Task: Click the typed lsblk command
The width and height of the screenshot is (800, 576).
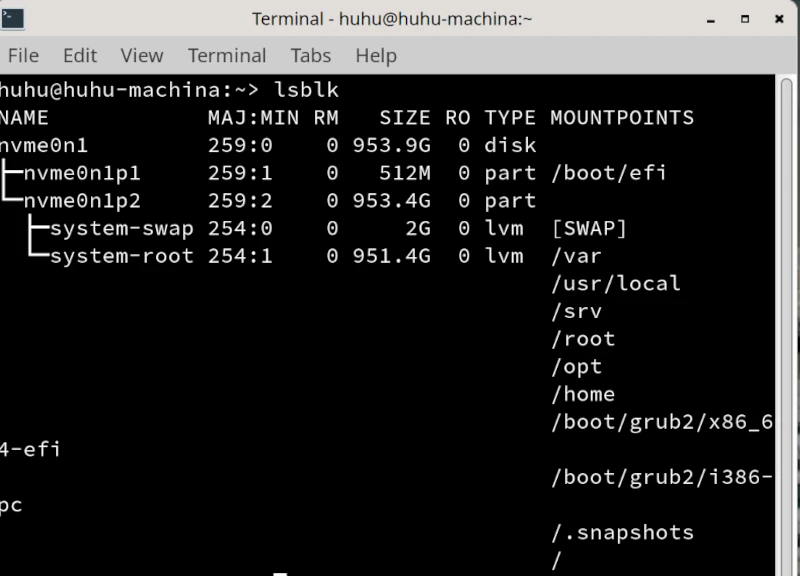Action: [307, 90]
